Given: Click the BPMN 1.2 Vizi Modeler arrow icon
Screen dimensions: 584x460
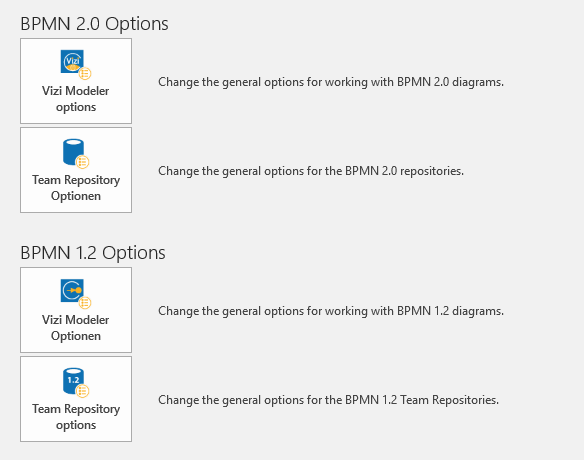Looking at the screenshot, I should (x=72, y=291).
